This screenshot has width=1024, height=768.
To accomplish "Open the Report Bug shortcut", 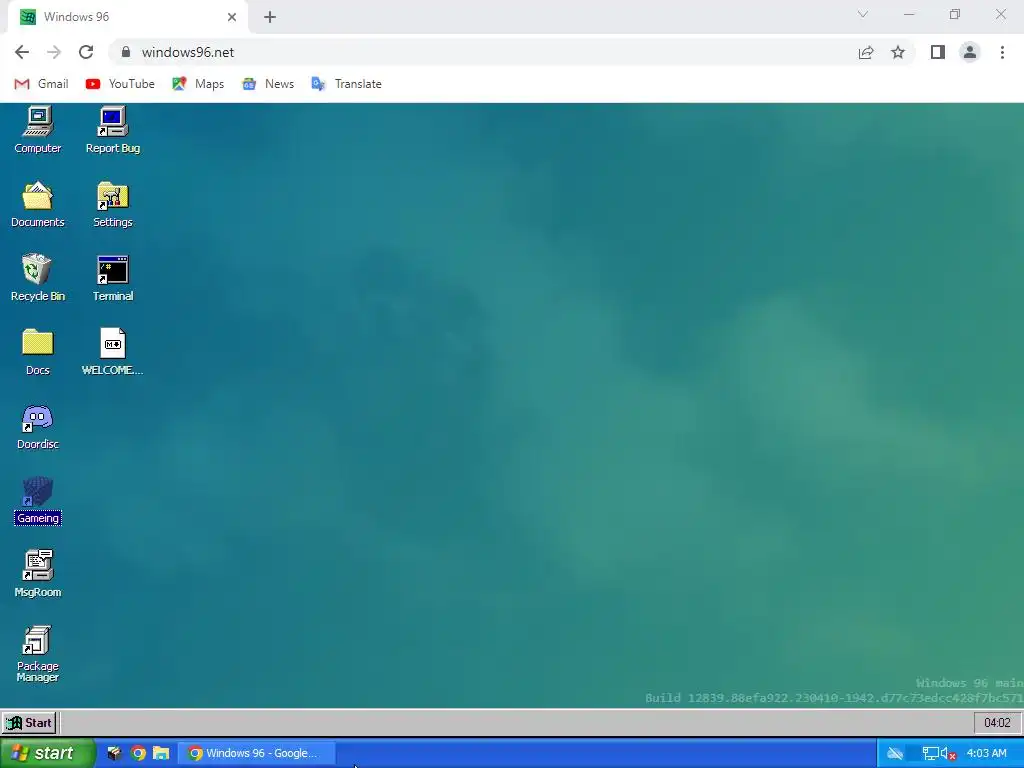I will (112, 130).
